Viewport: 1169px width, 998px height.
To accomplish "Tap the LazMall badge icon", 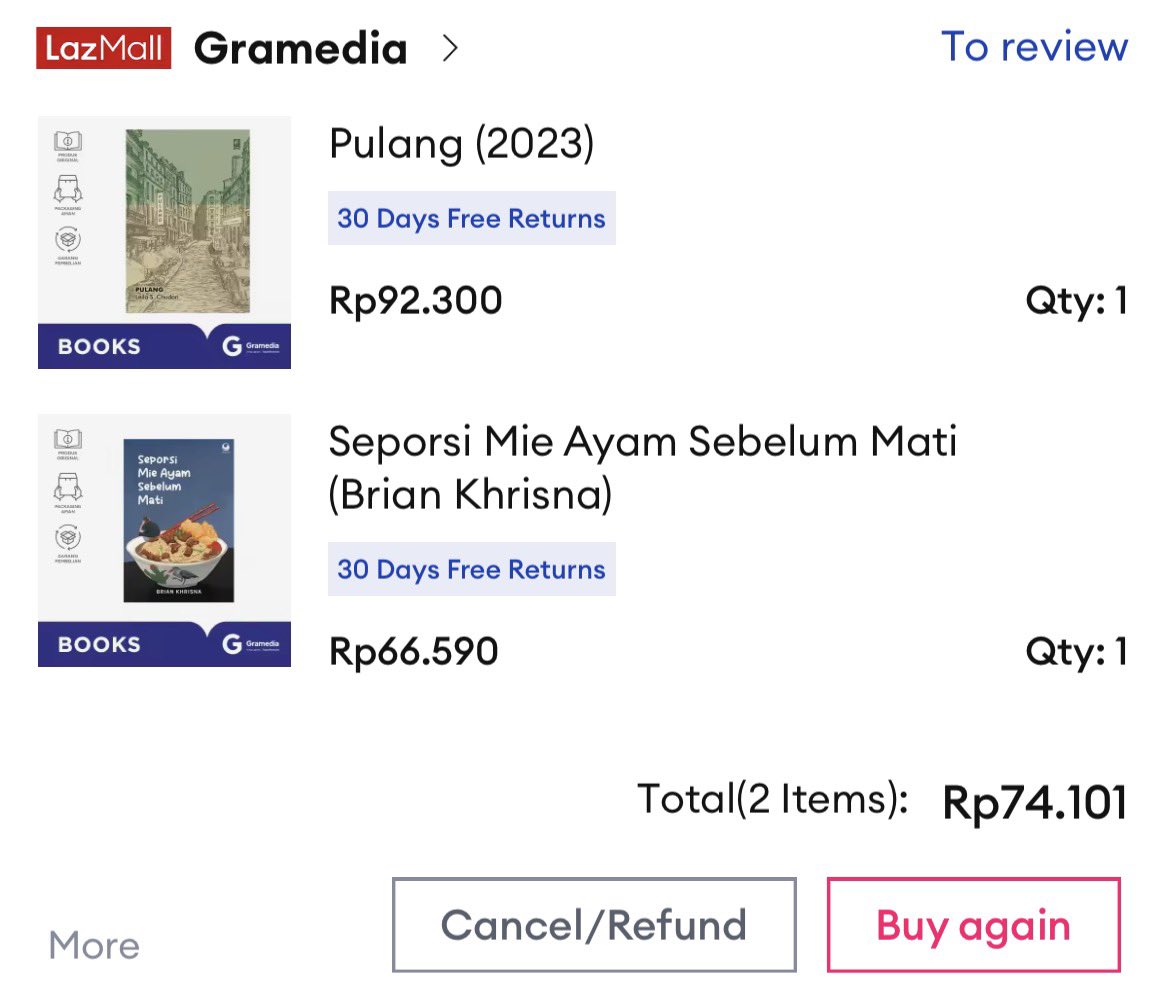I will pos(104,48).
